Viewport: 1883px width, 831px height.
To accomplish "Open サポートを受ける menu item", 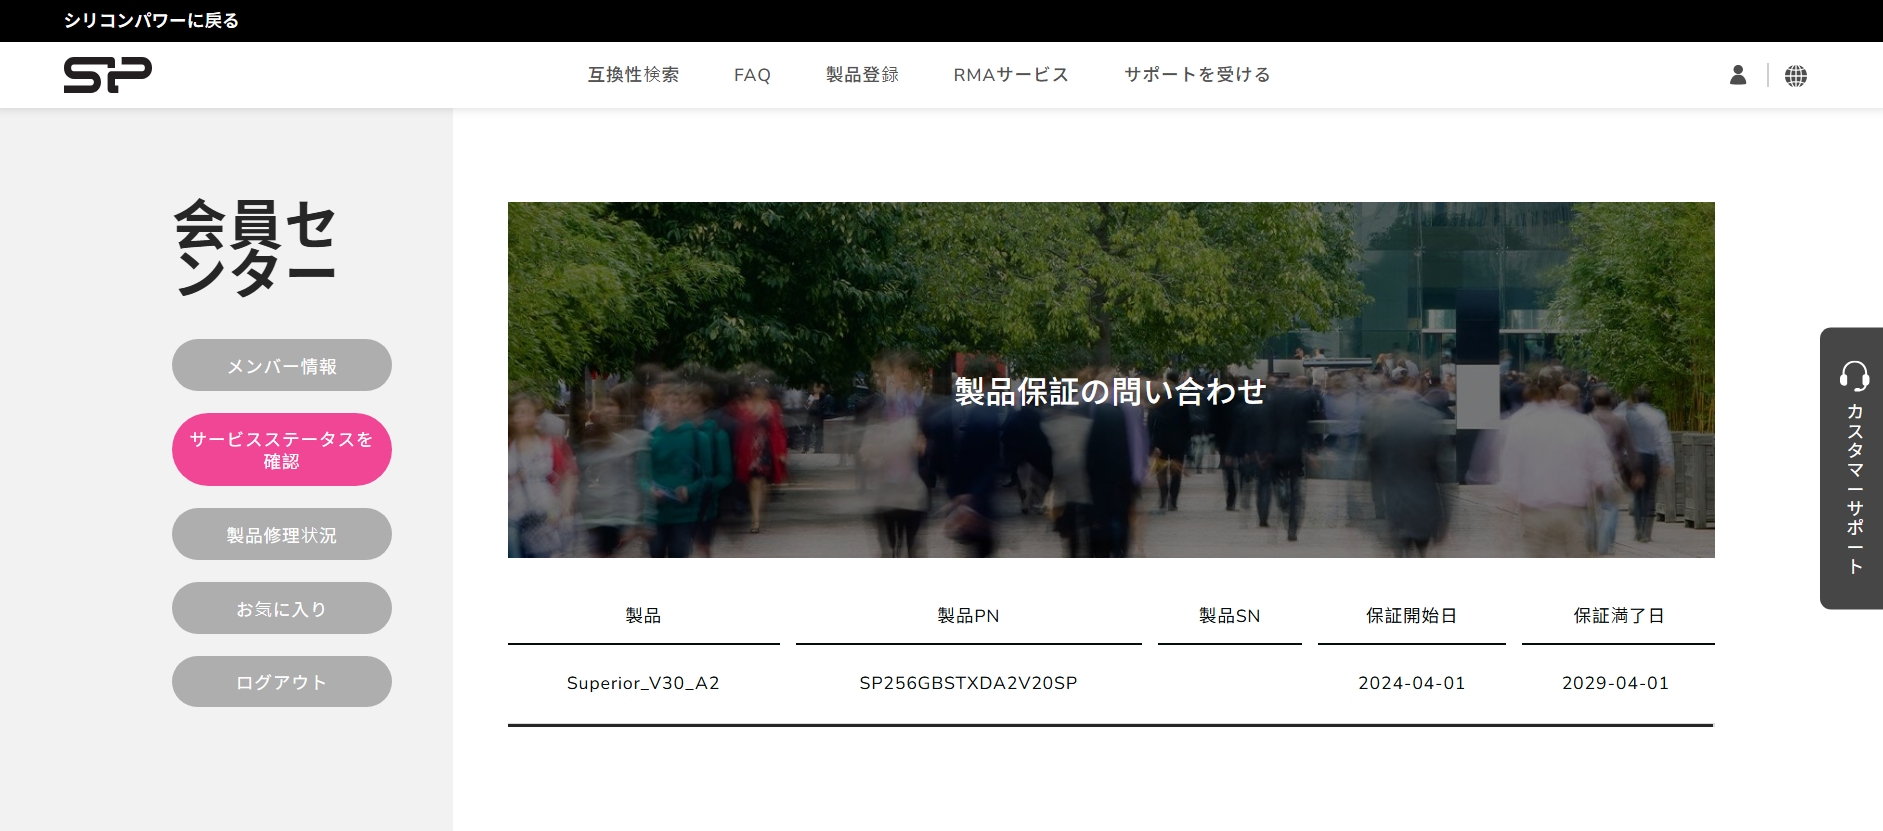I will (1197, 75).
